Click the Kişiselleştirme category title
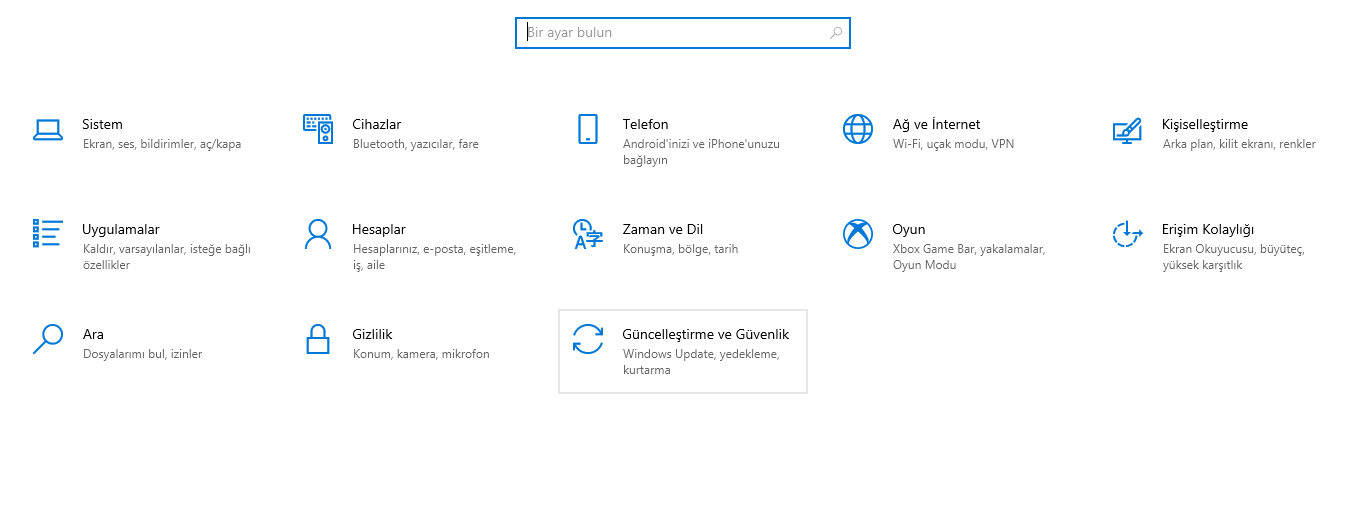Viewport: 1365px width, 520px height. click(1204, 125)
